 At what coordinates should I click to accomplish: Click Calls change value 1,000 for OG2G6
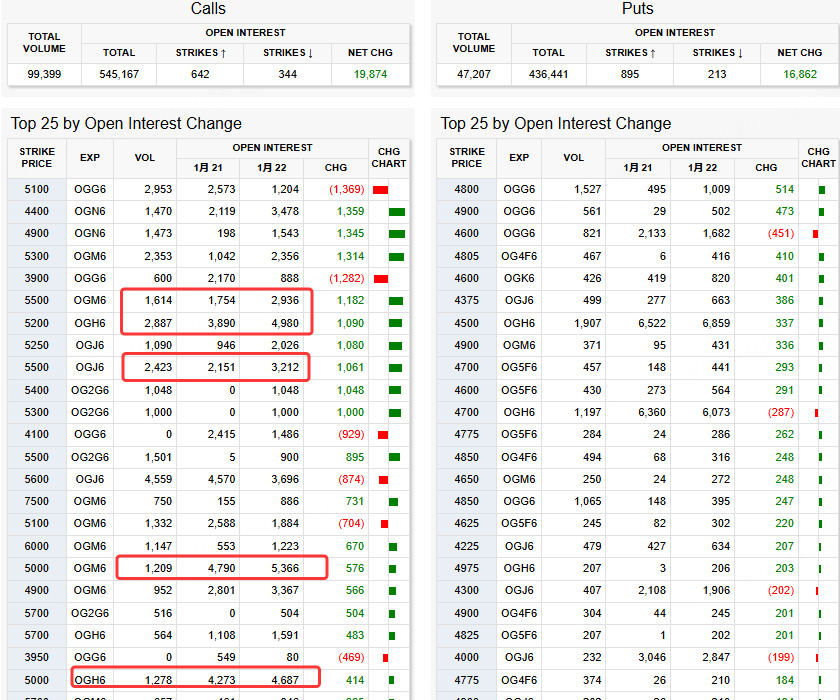tap(350, 412)
